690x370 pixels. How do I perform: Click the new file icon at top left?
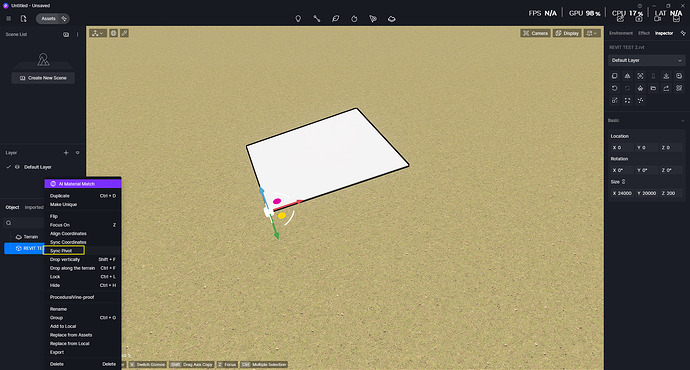pyautogui.click(x=23, y=18)
